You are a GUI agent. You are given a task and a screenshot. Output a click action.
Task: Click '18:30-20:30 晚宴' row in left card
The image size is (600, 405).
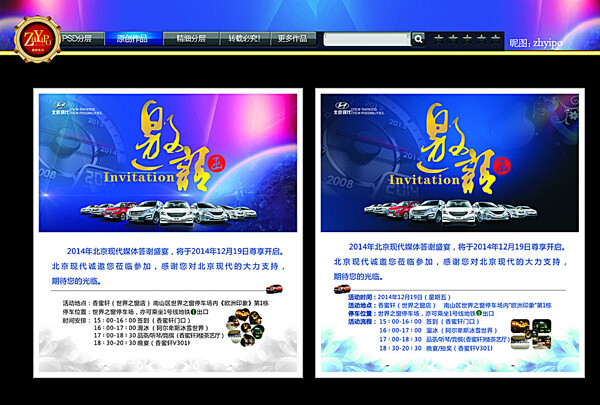coord(142,343)
